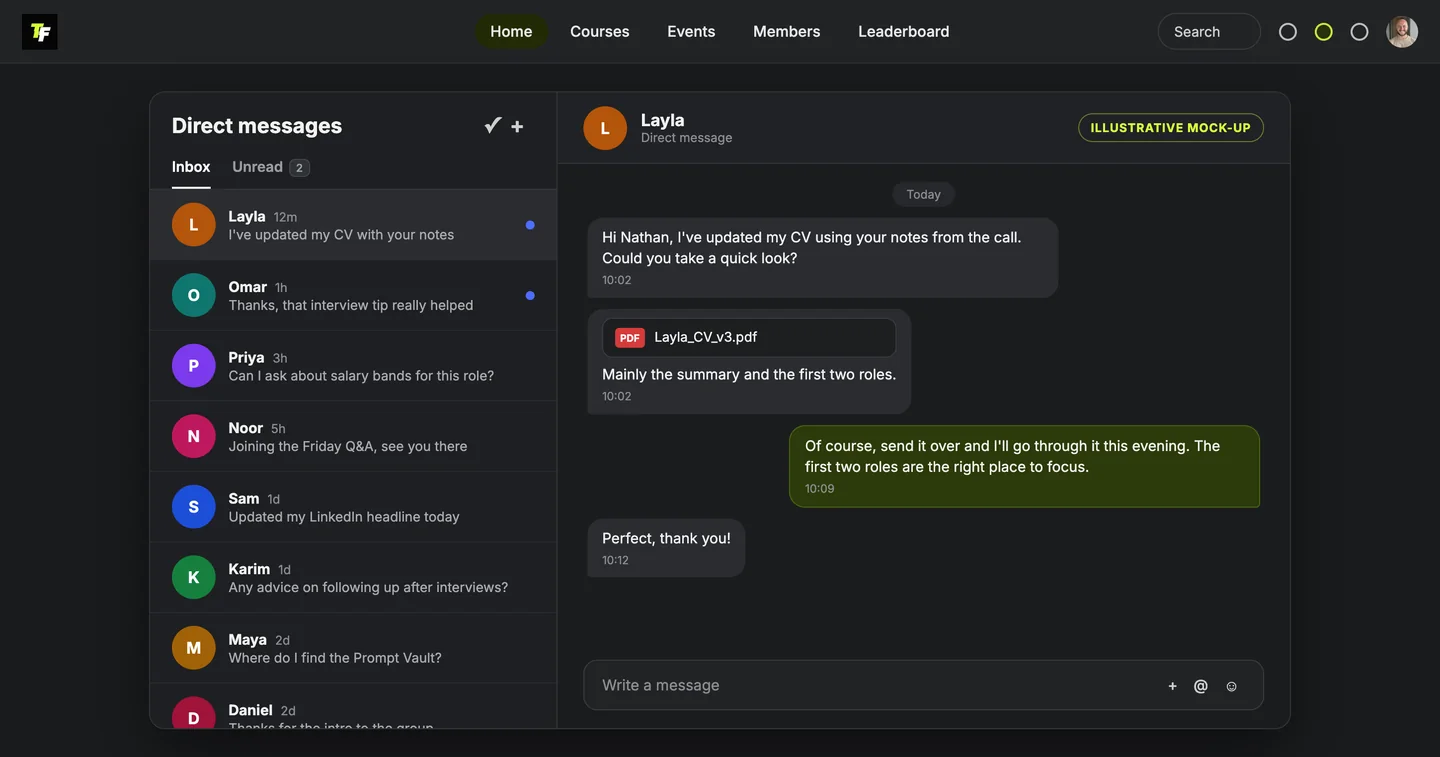This screenshot has height=757, width=1440.
Task: Focus the "Write a message" input
Action: pos(923,685)
